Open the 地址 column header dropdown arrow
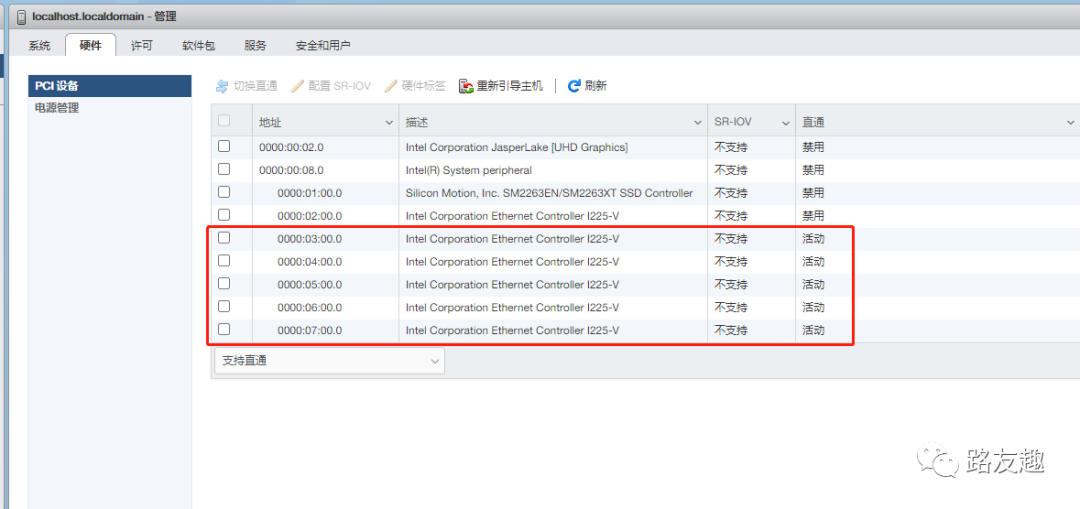 [388, 123]
